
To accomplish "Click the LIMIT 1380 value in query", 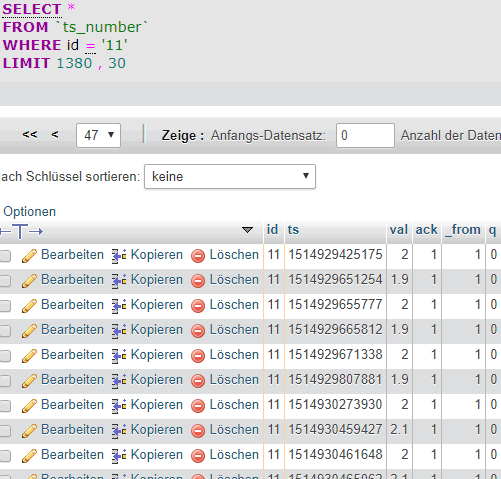I will [x=74, y=63].
